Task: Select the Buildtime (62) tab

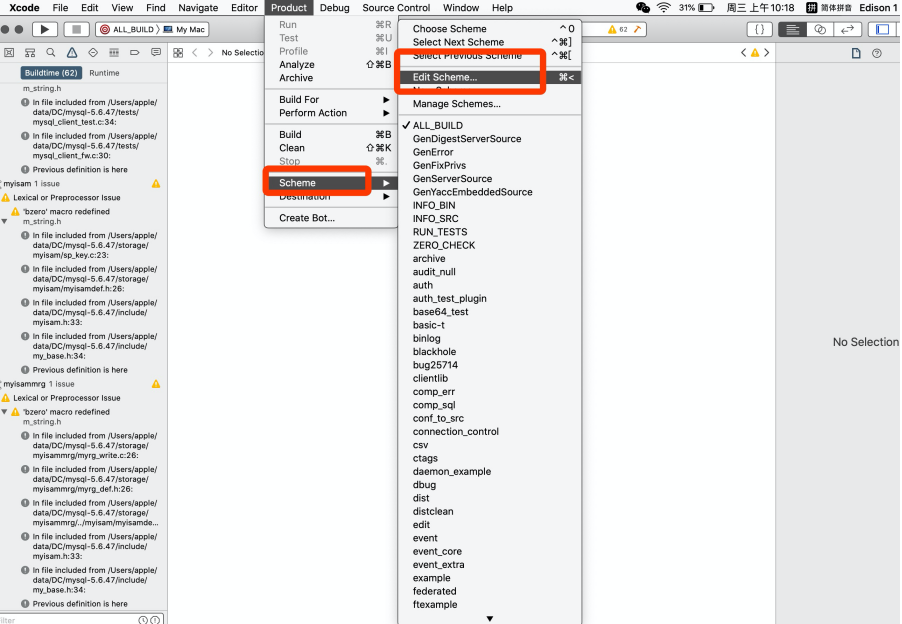Action: [51, 73]
